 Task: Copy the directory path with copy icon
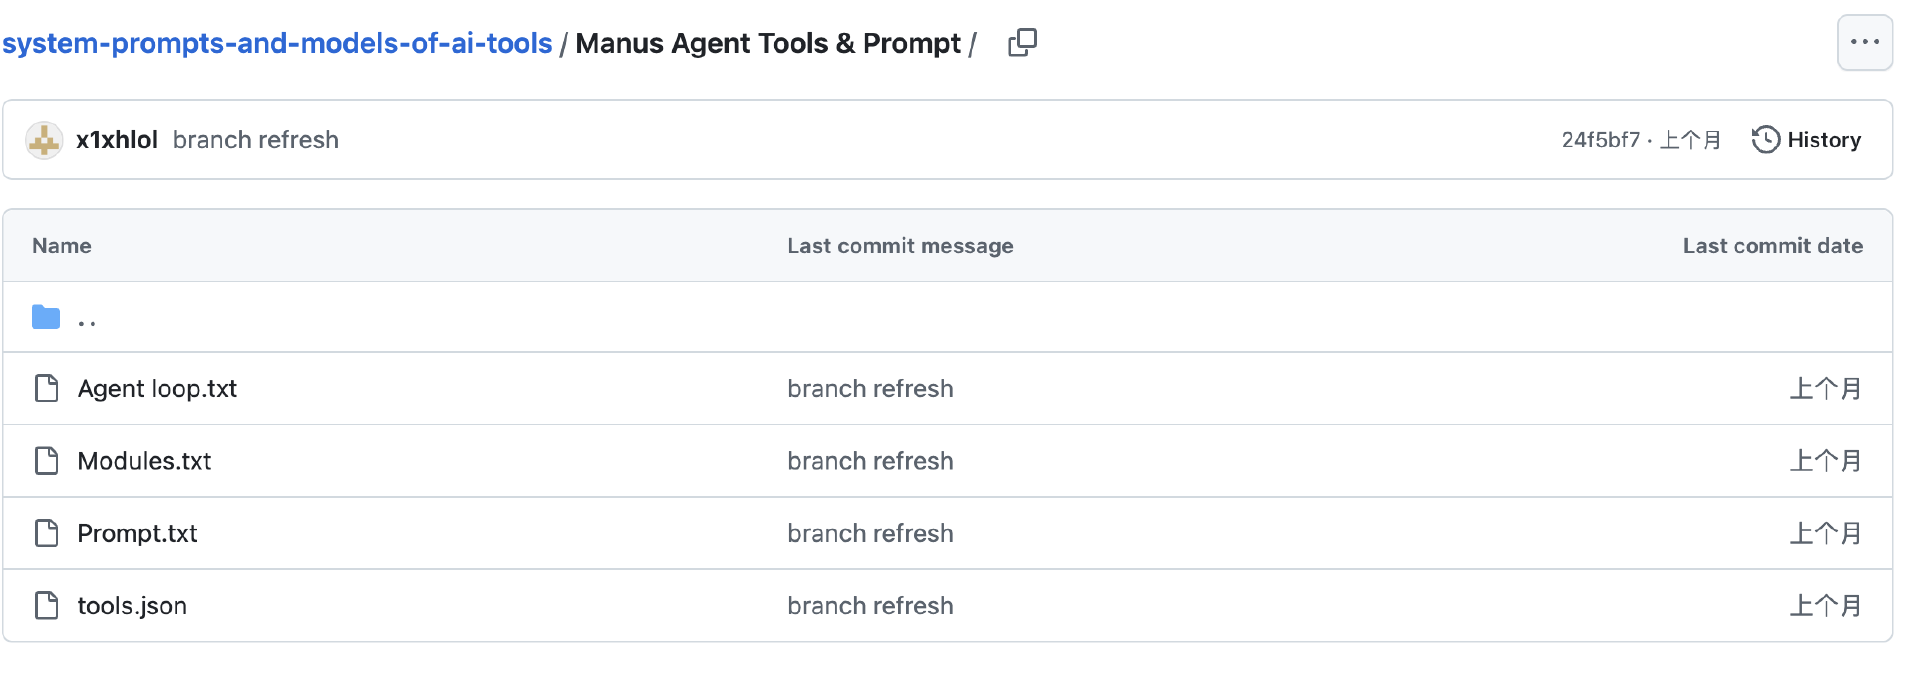click(1022, 43)
